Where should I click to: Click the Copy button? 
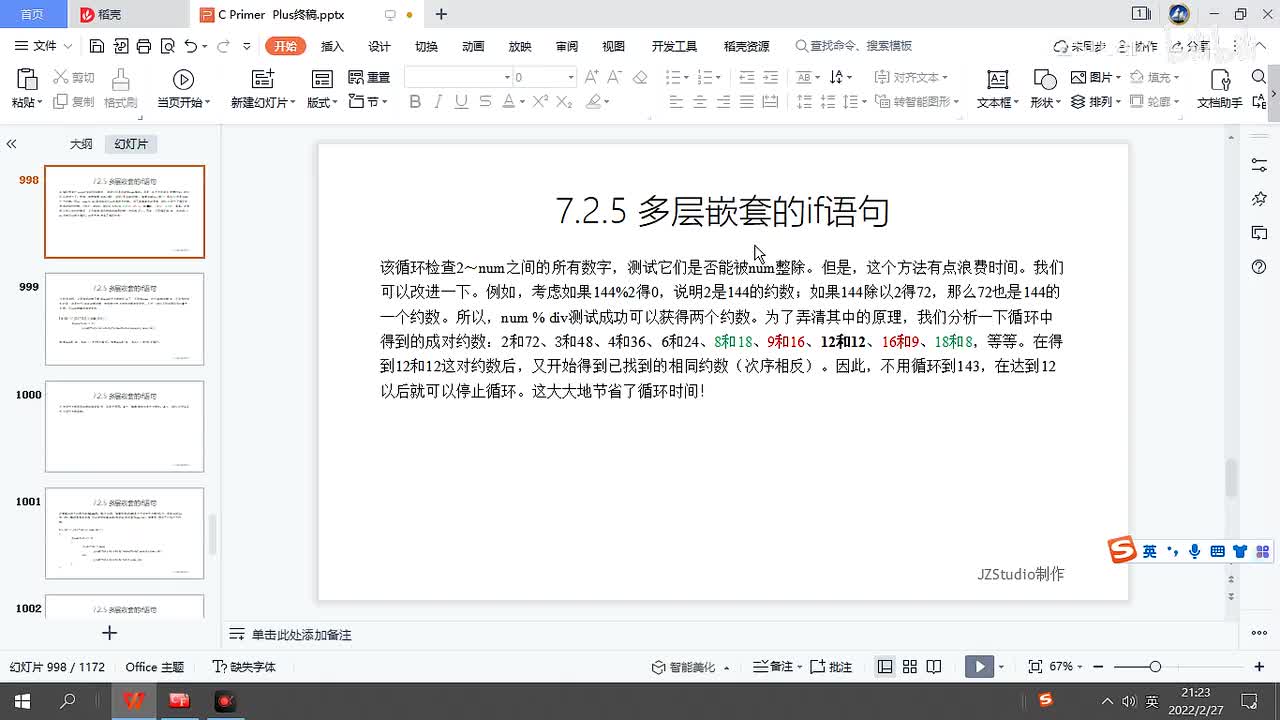click(x=74, y=101)
